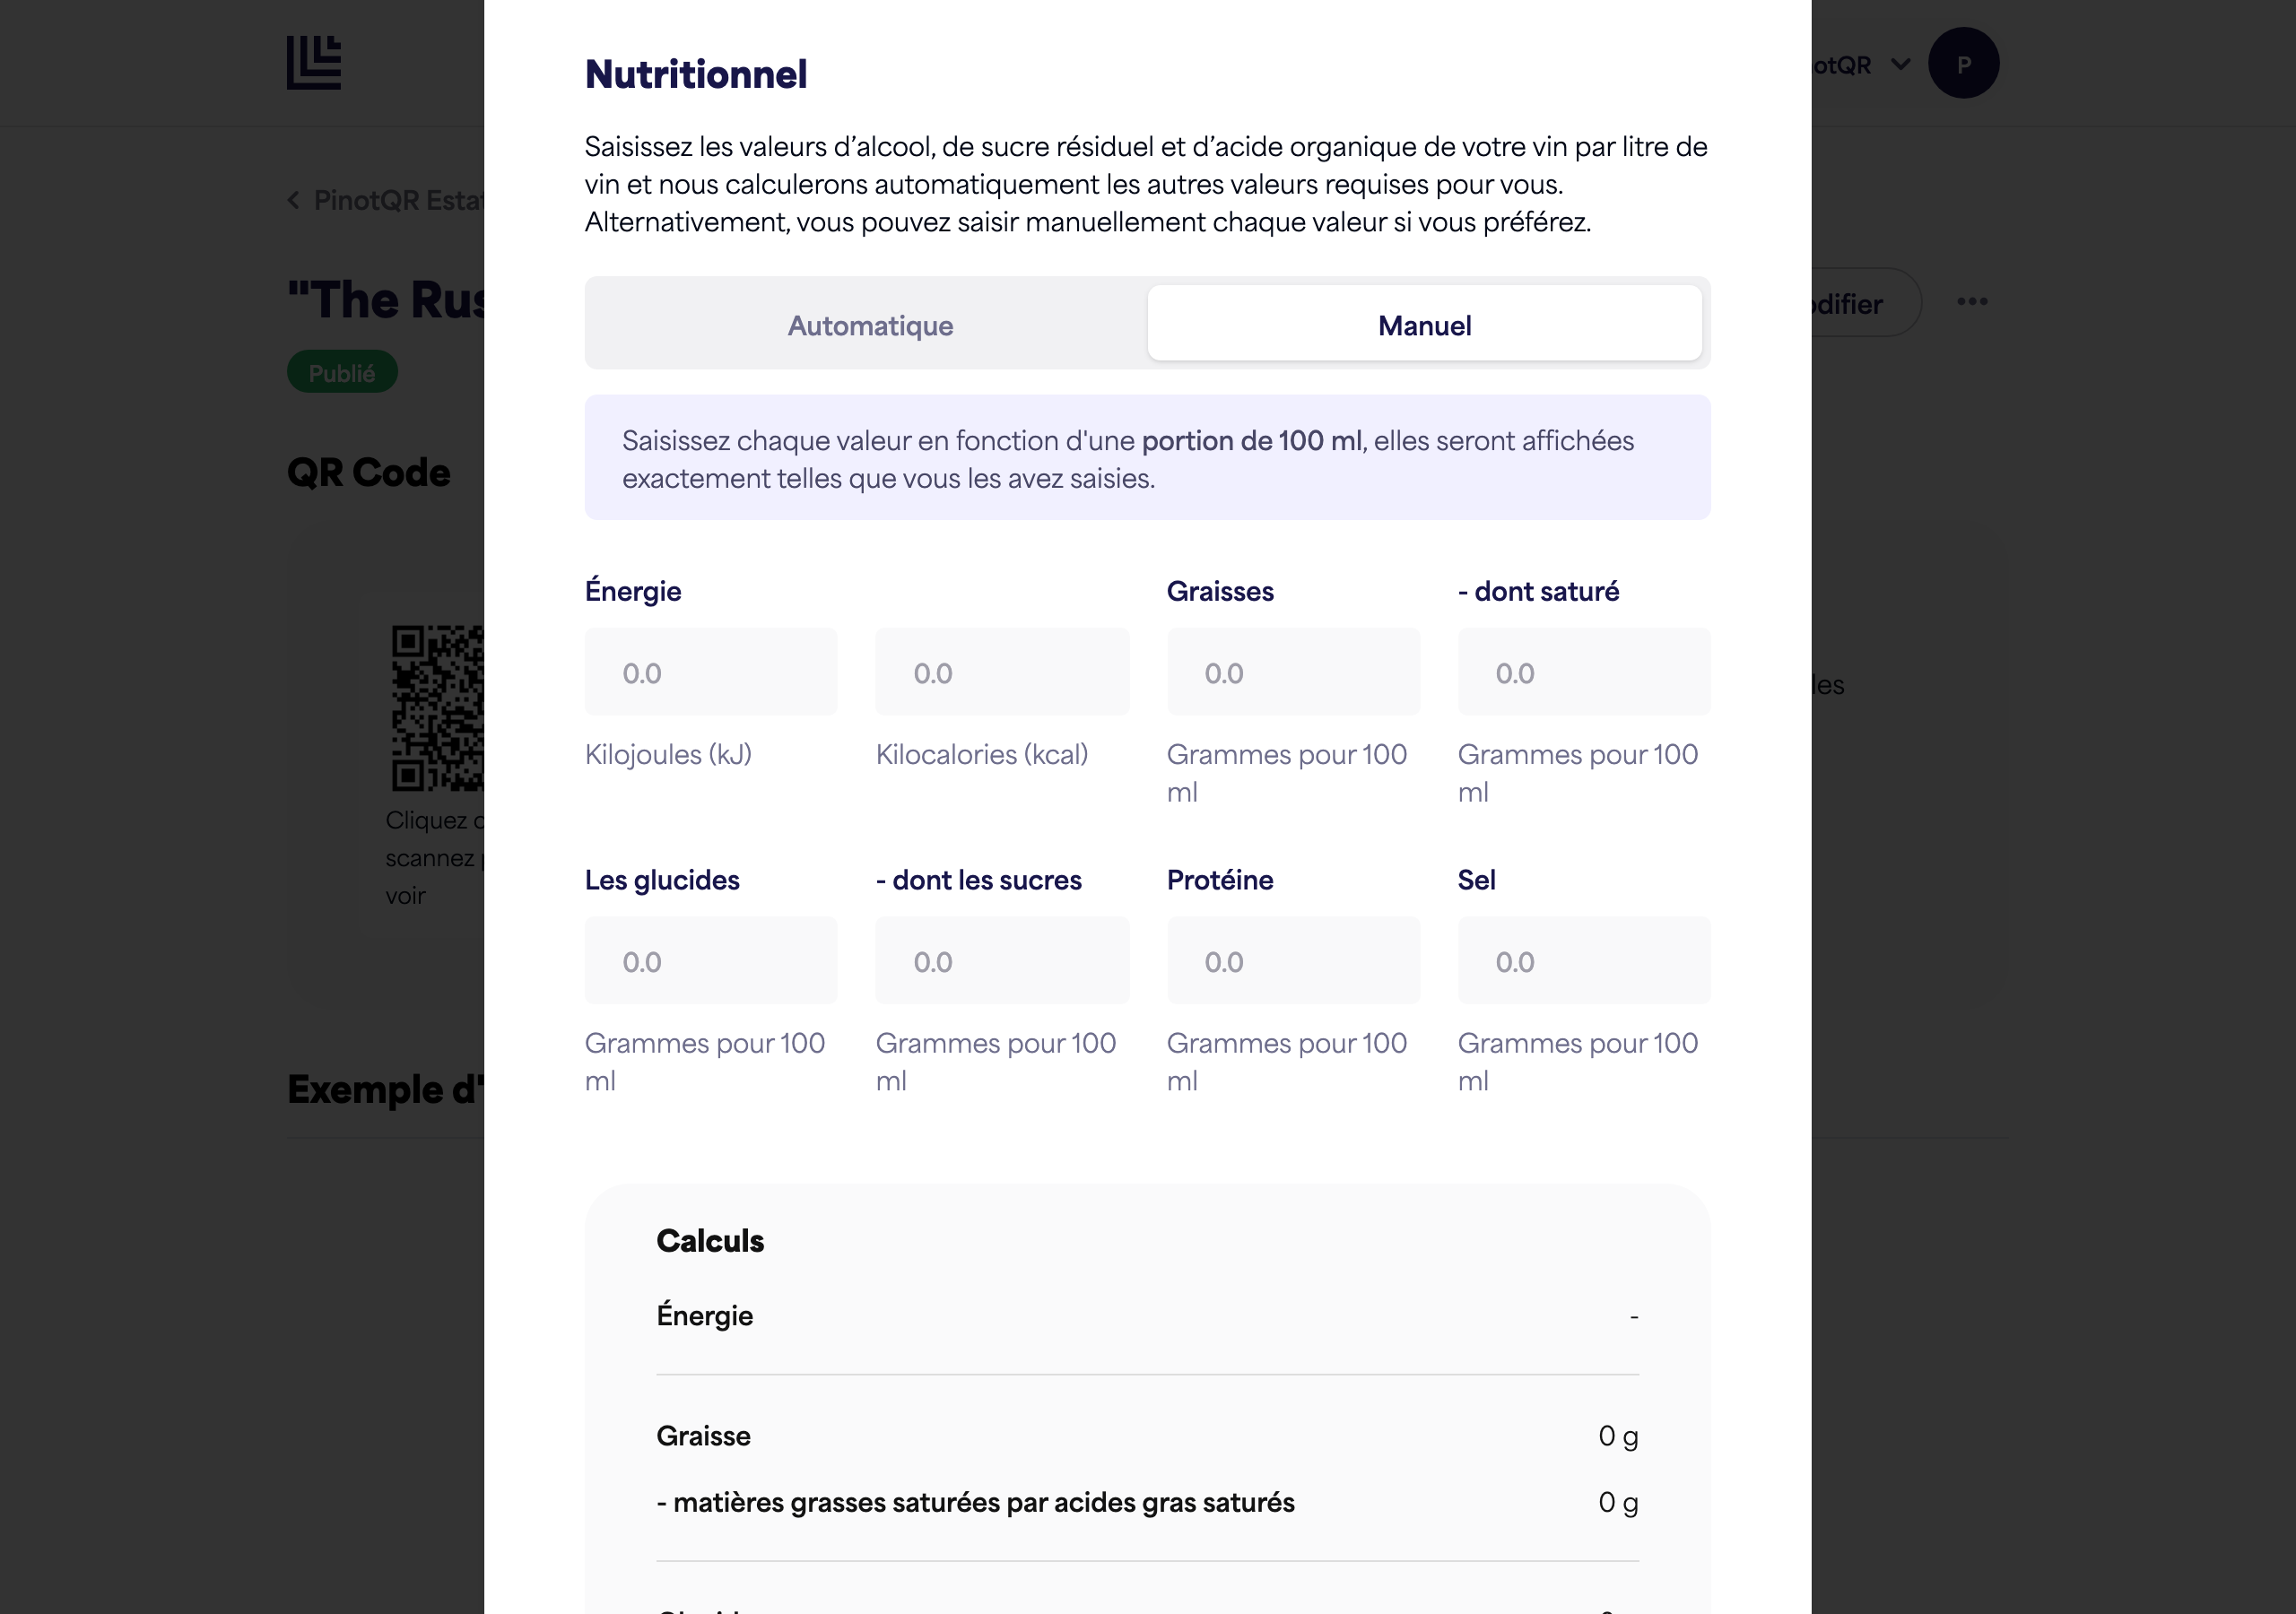This screenshot has height=1614, width=2296.
Task: Expand the account dropdown chevron
Action: pyautogui.click(x=1900, y=65)
